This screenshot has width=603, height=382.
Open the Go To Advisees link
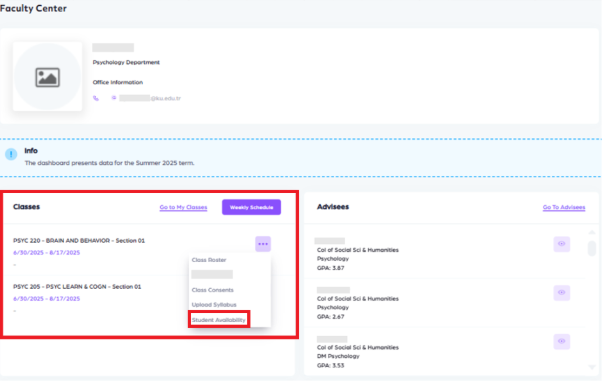point(564,207)
